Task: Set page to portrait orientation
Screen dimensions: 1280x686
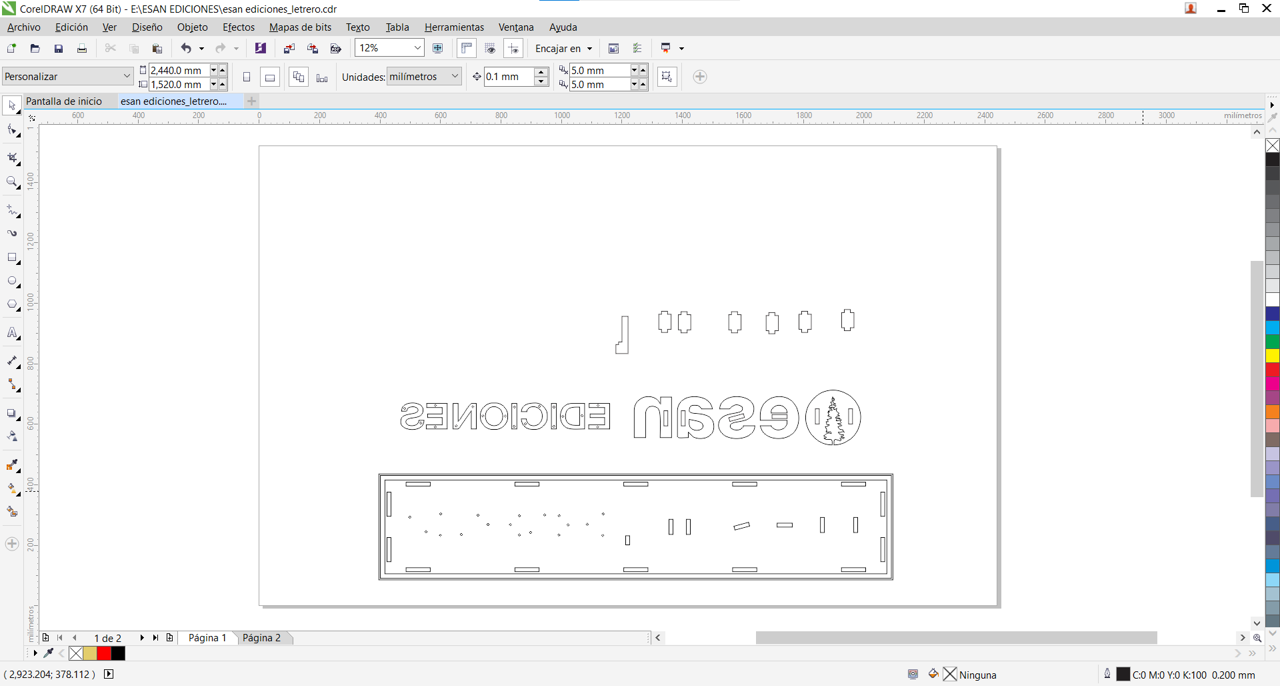Action: pos(247,77)
